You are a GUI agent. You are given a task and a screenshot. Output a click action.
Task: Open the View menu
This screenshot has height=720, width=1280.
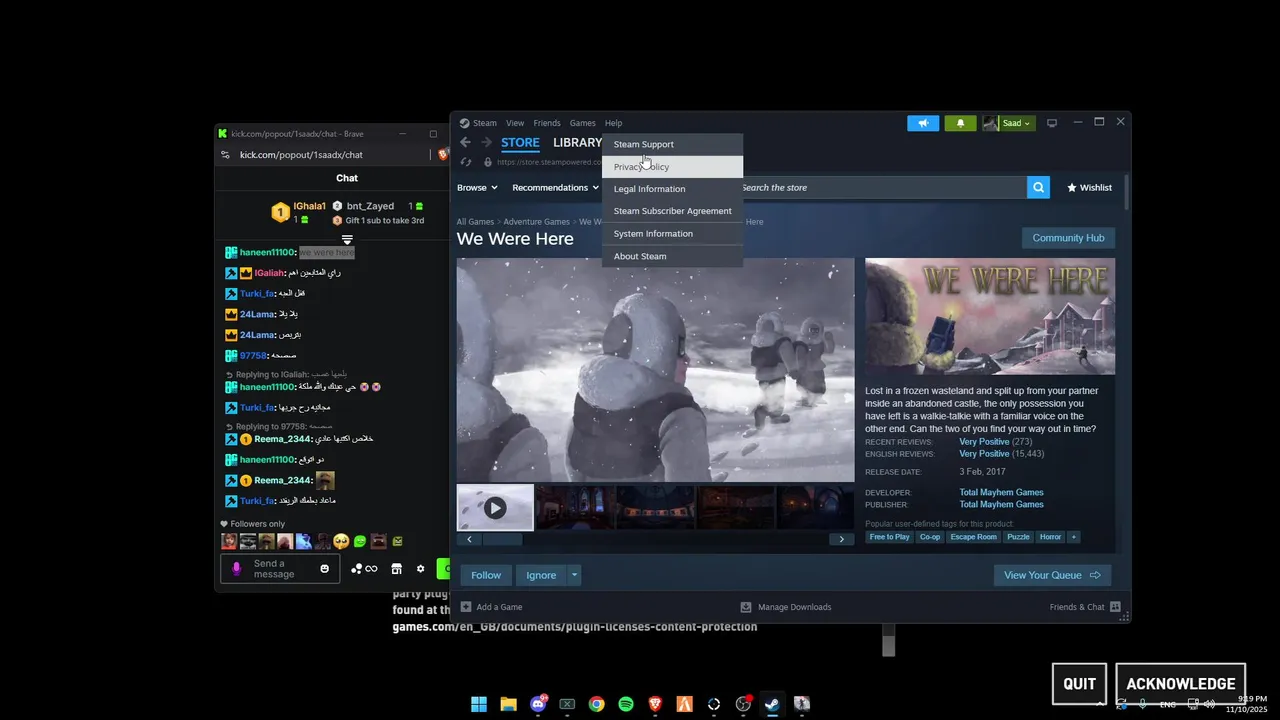(x=515, y=123)
